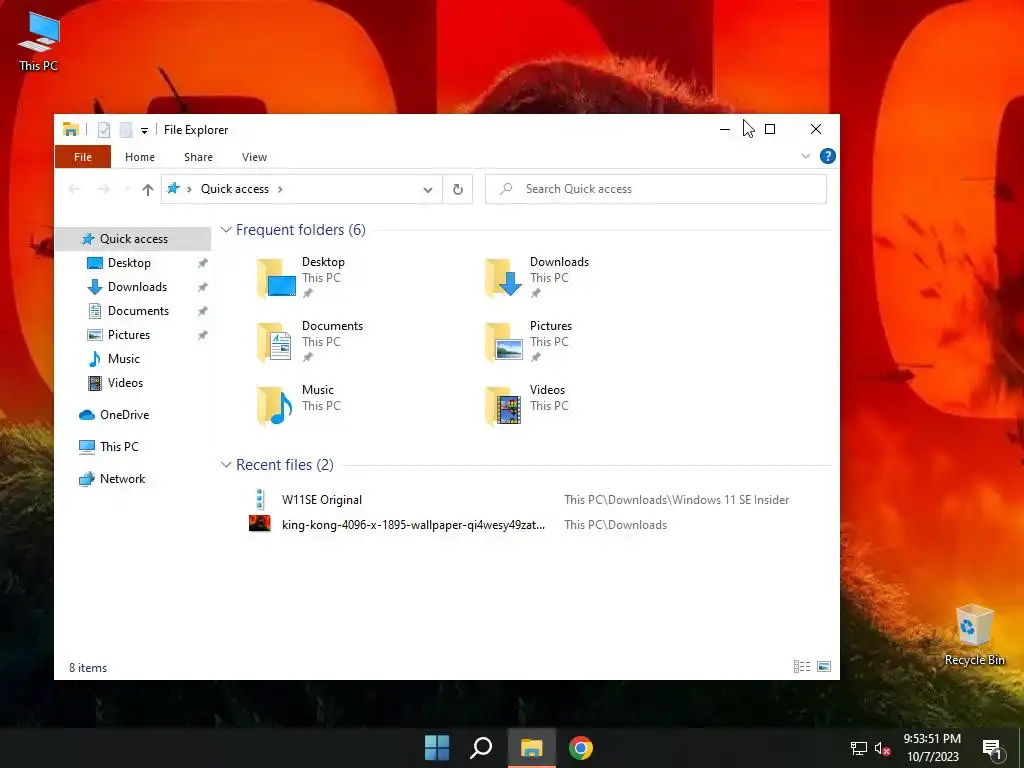Image resolution: width=1024 pixels, height=768 pixels.
Task: Click the forward navigation arrow
Action: 103,189
